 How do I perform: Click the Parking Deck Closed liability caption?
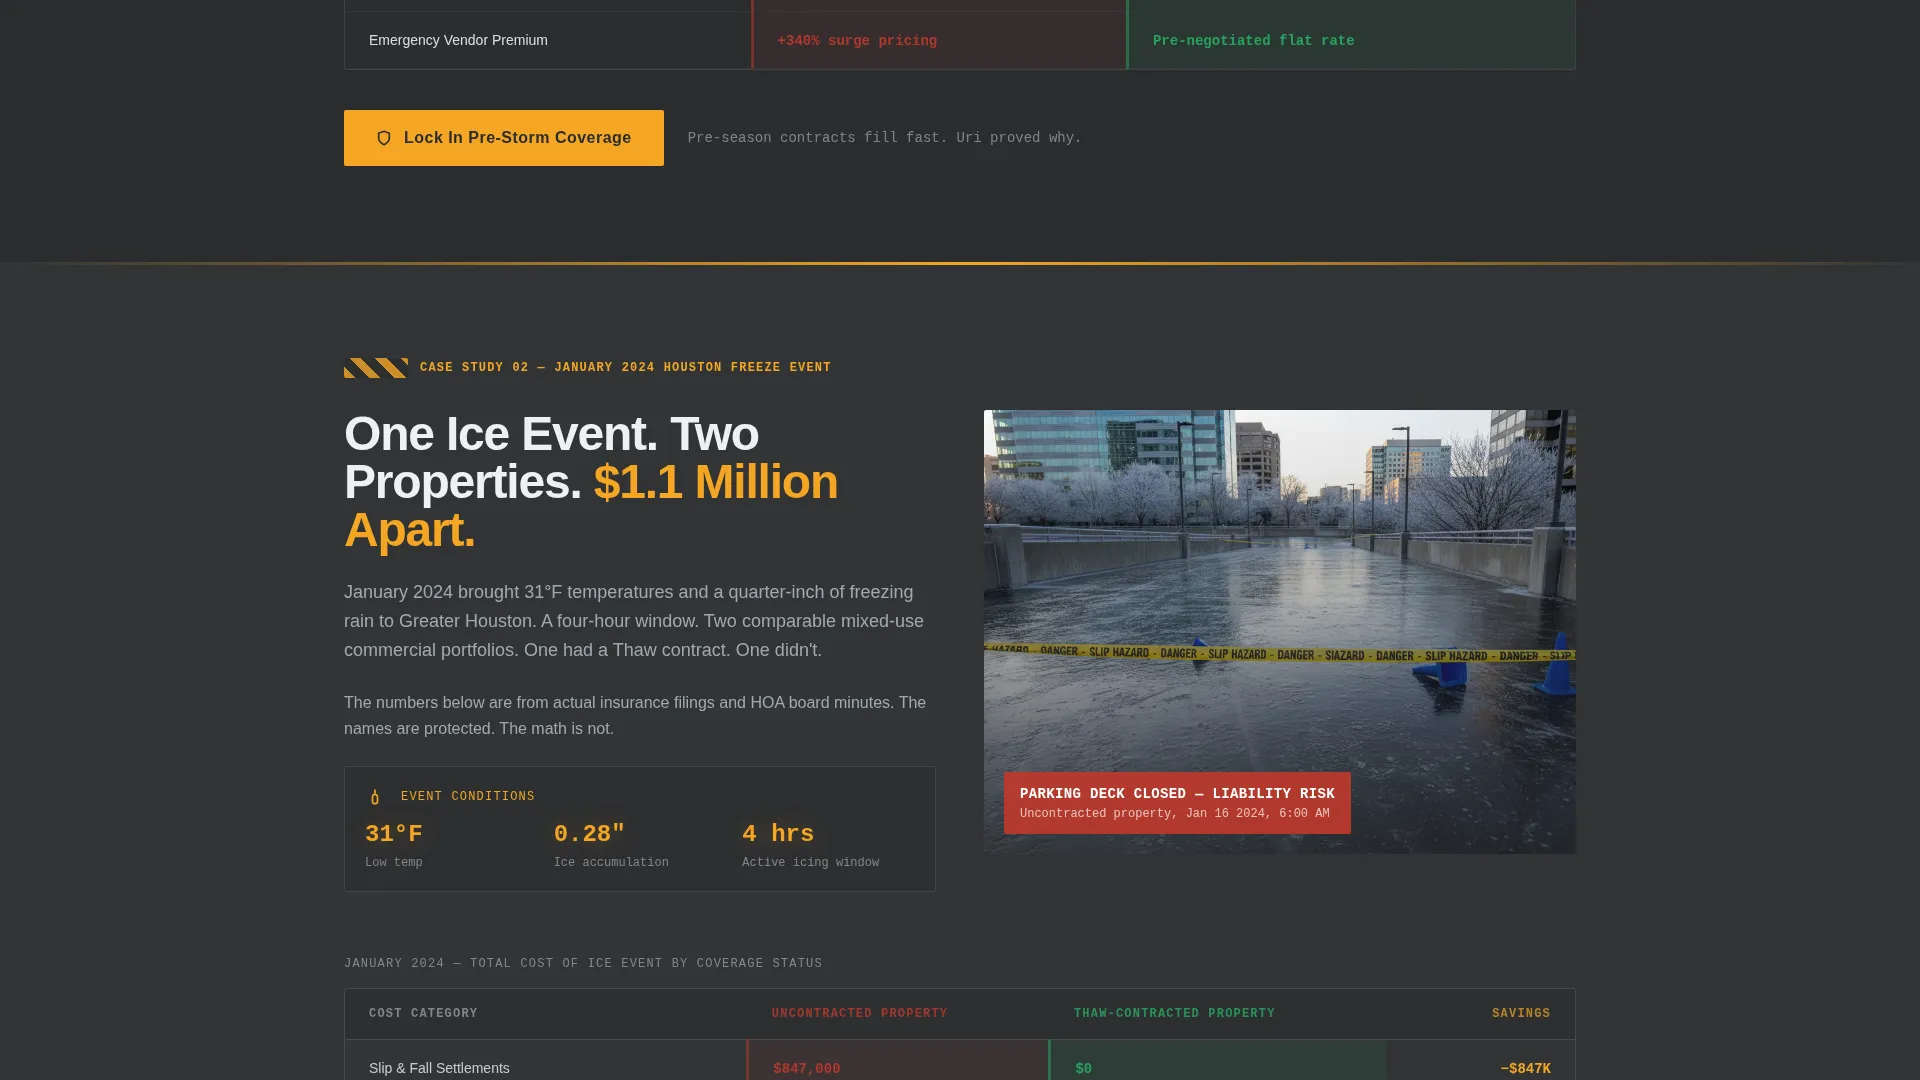point(1177,802)
